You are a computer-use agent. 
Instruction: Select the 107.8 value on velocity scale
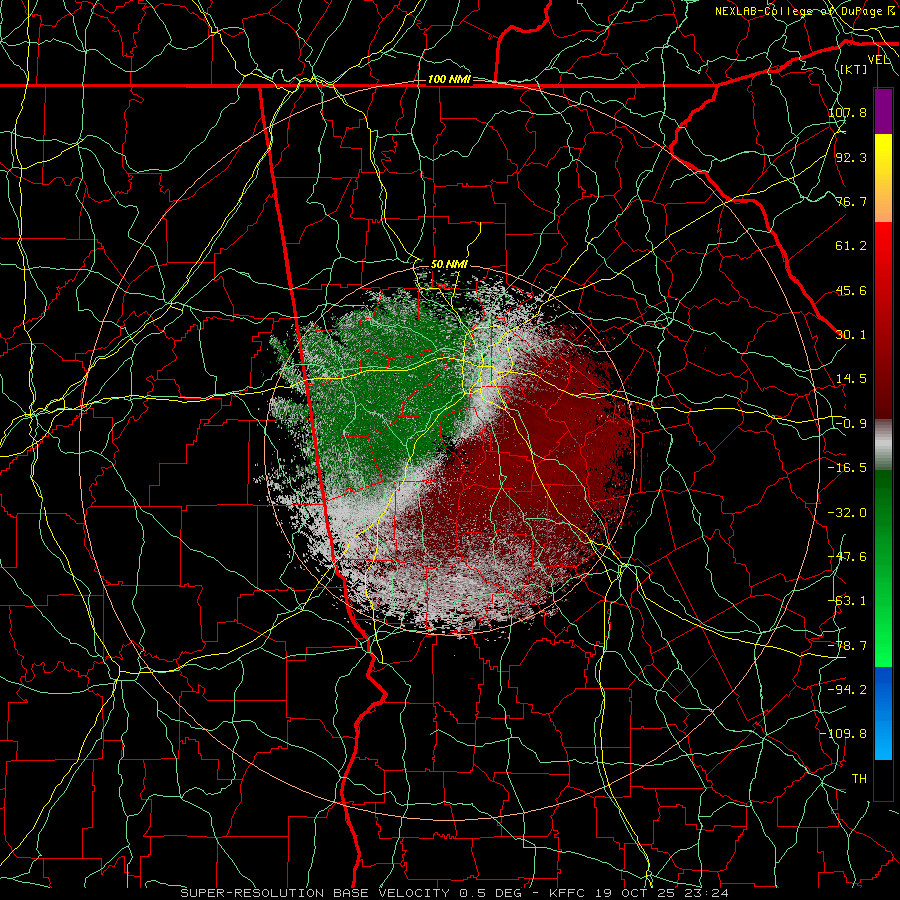point(847,112)
